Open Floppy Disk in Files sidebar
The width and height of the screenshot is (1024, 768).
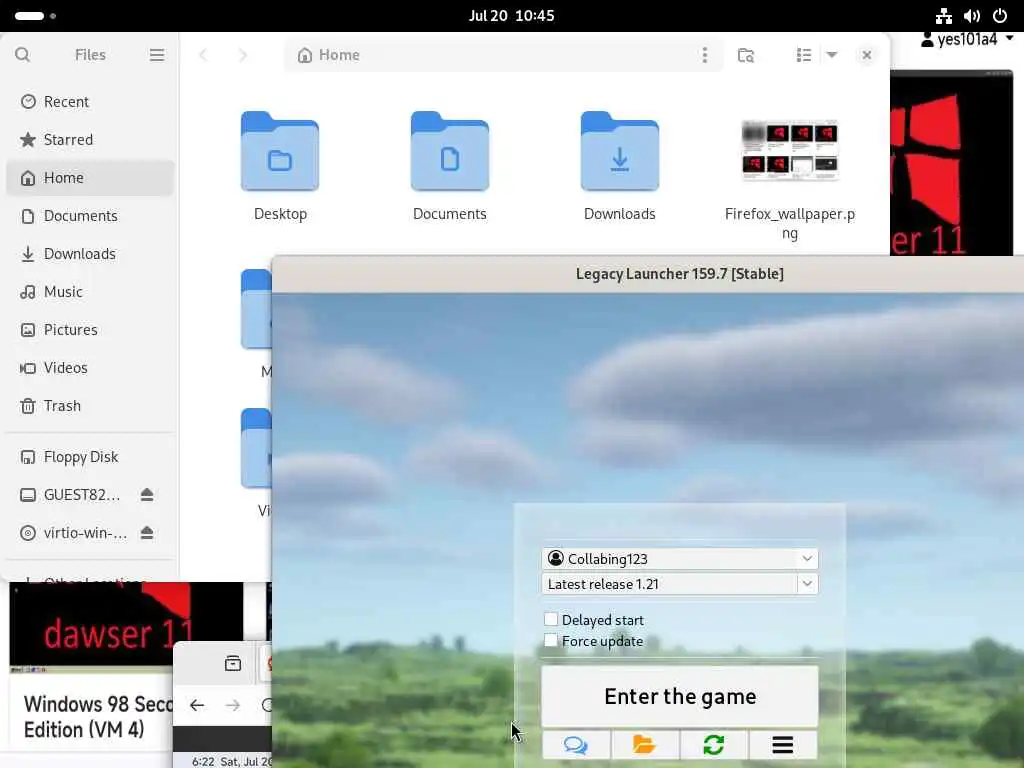point(90,457)
